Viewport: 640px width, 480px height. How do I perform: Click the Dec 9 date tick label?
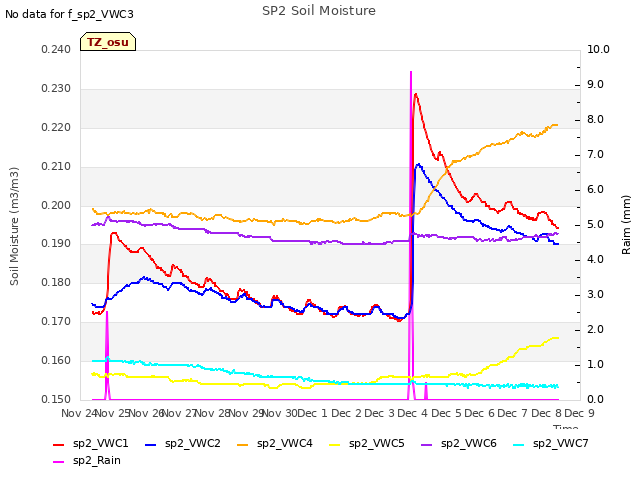[x=579, y=413]
